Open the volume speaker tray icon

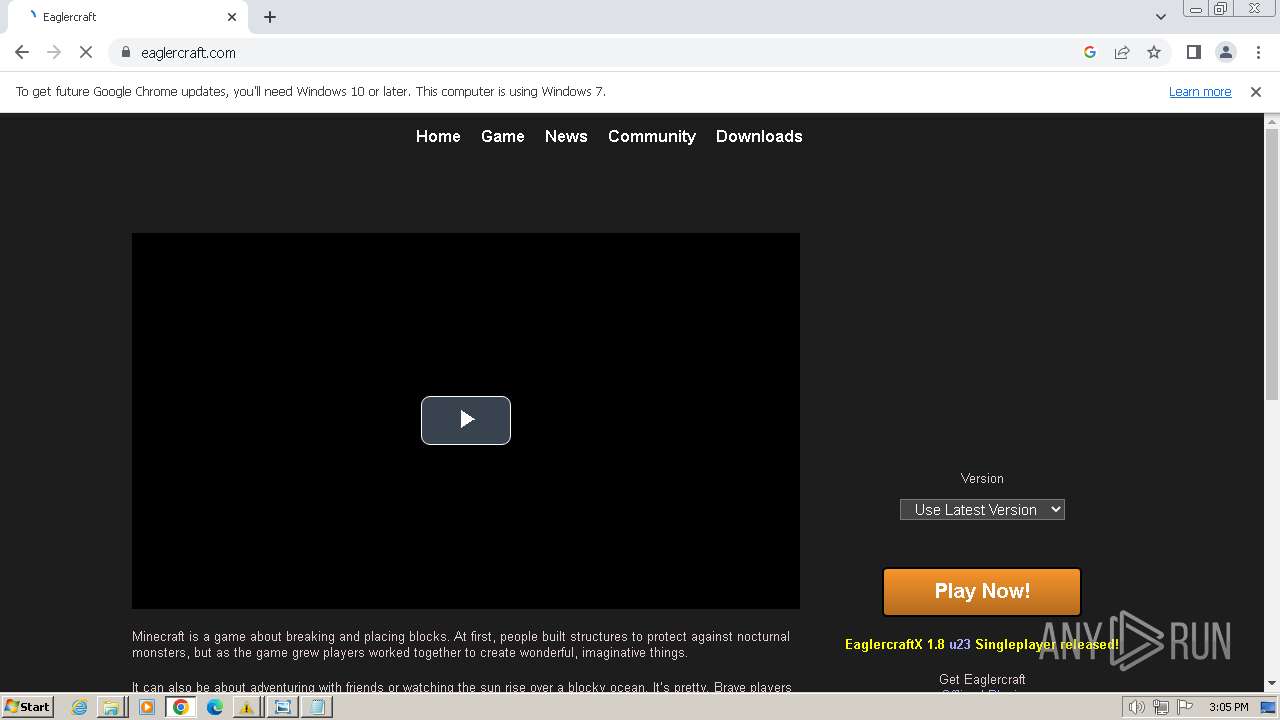click(1136, 707)
